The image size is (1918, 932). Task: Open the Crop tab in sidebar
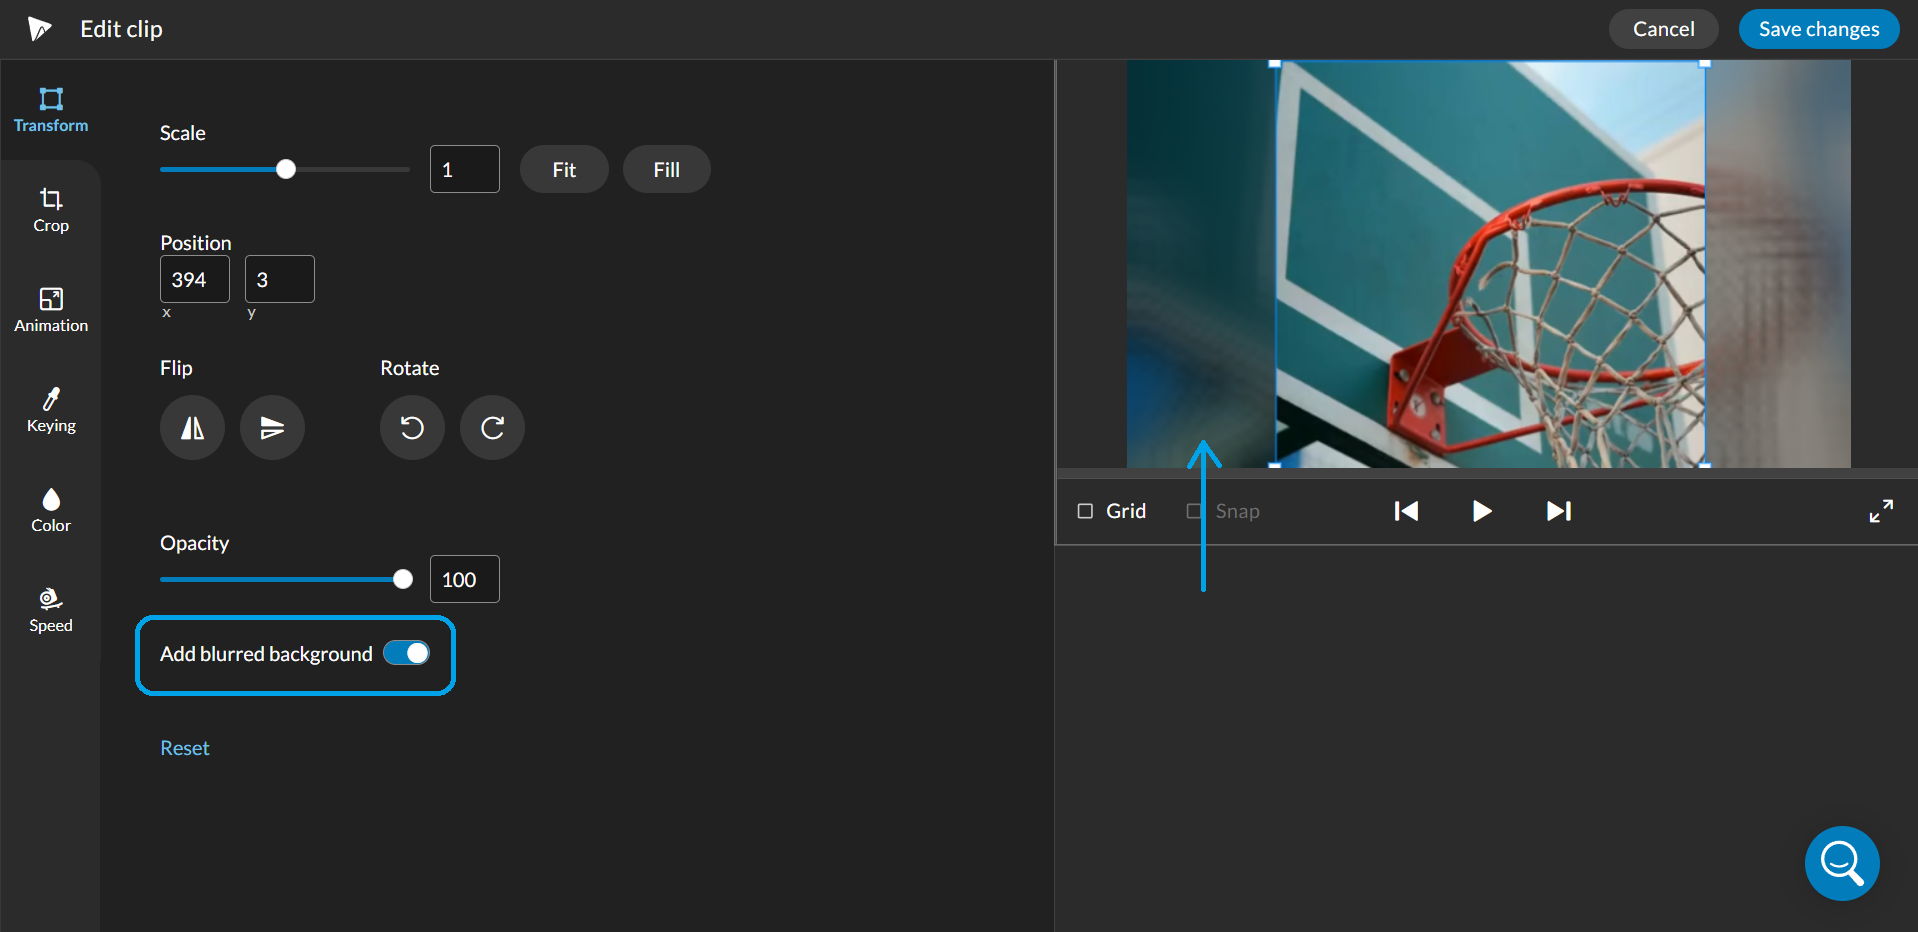51,210
